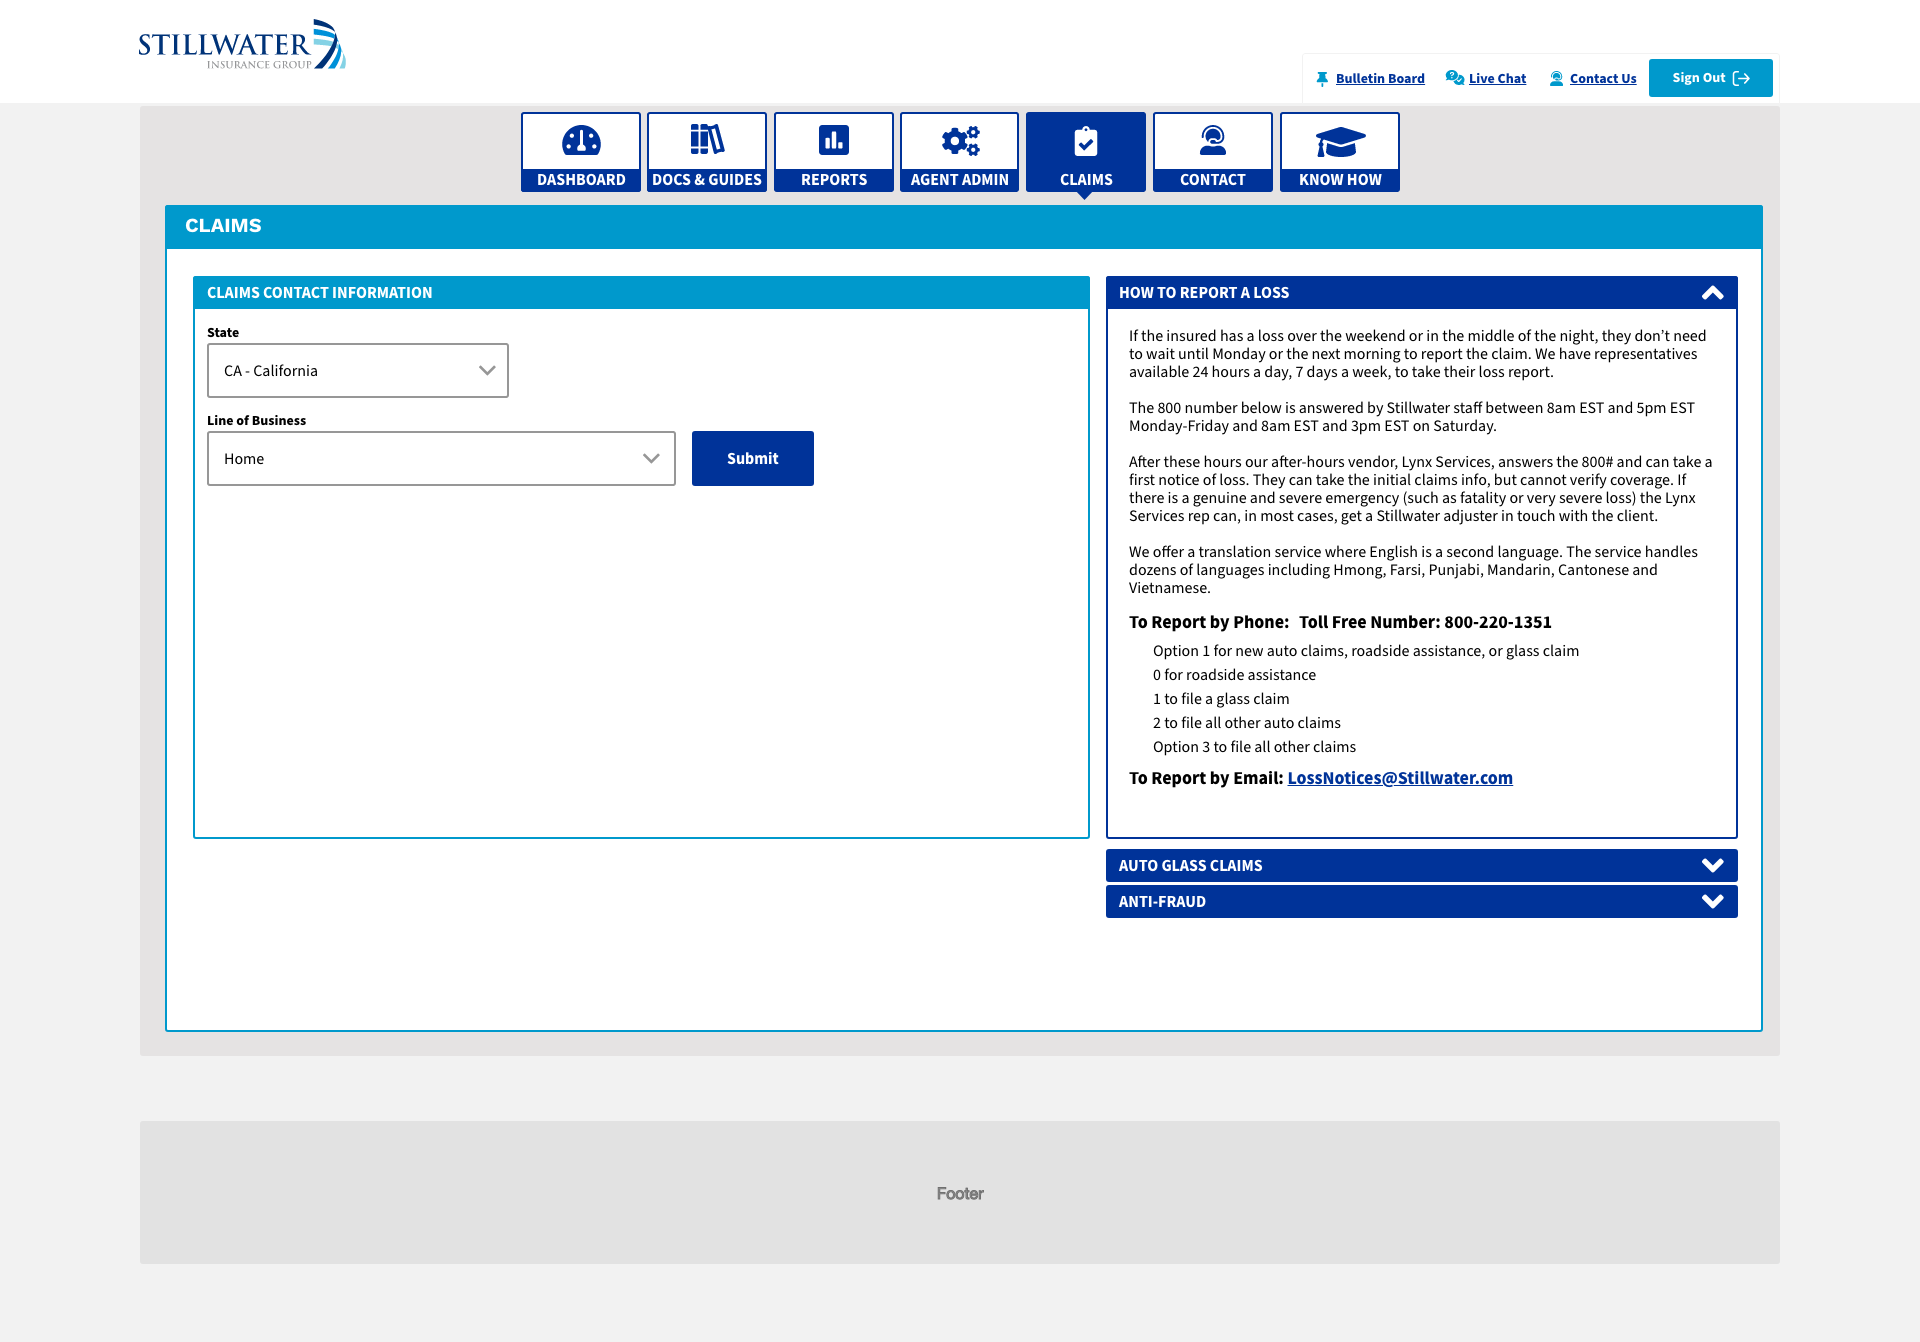This screenshot has height=1342, width=1920.
Task: Click the '0 for roadside assistance' line
Action: click(x=1234, y=675)
